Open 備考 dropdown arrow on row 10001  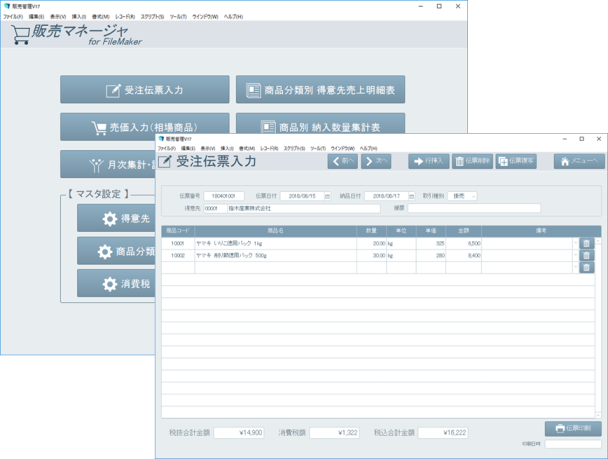[575, 243]
